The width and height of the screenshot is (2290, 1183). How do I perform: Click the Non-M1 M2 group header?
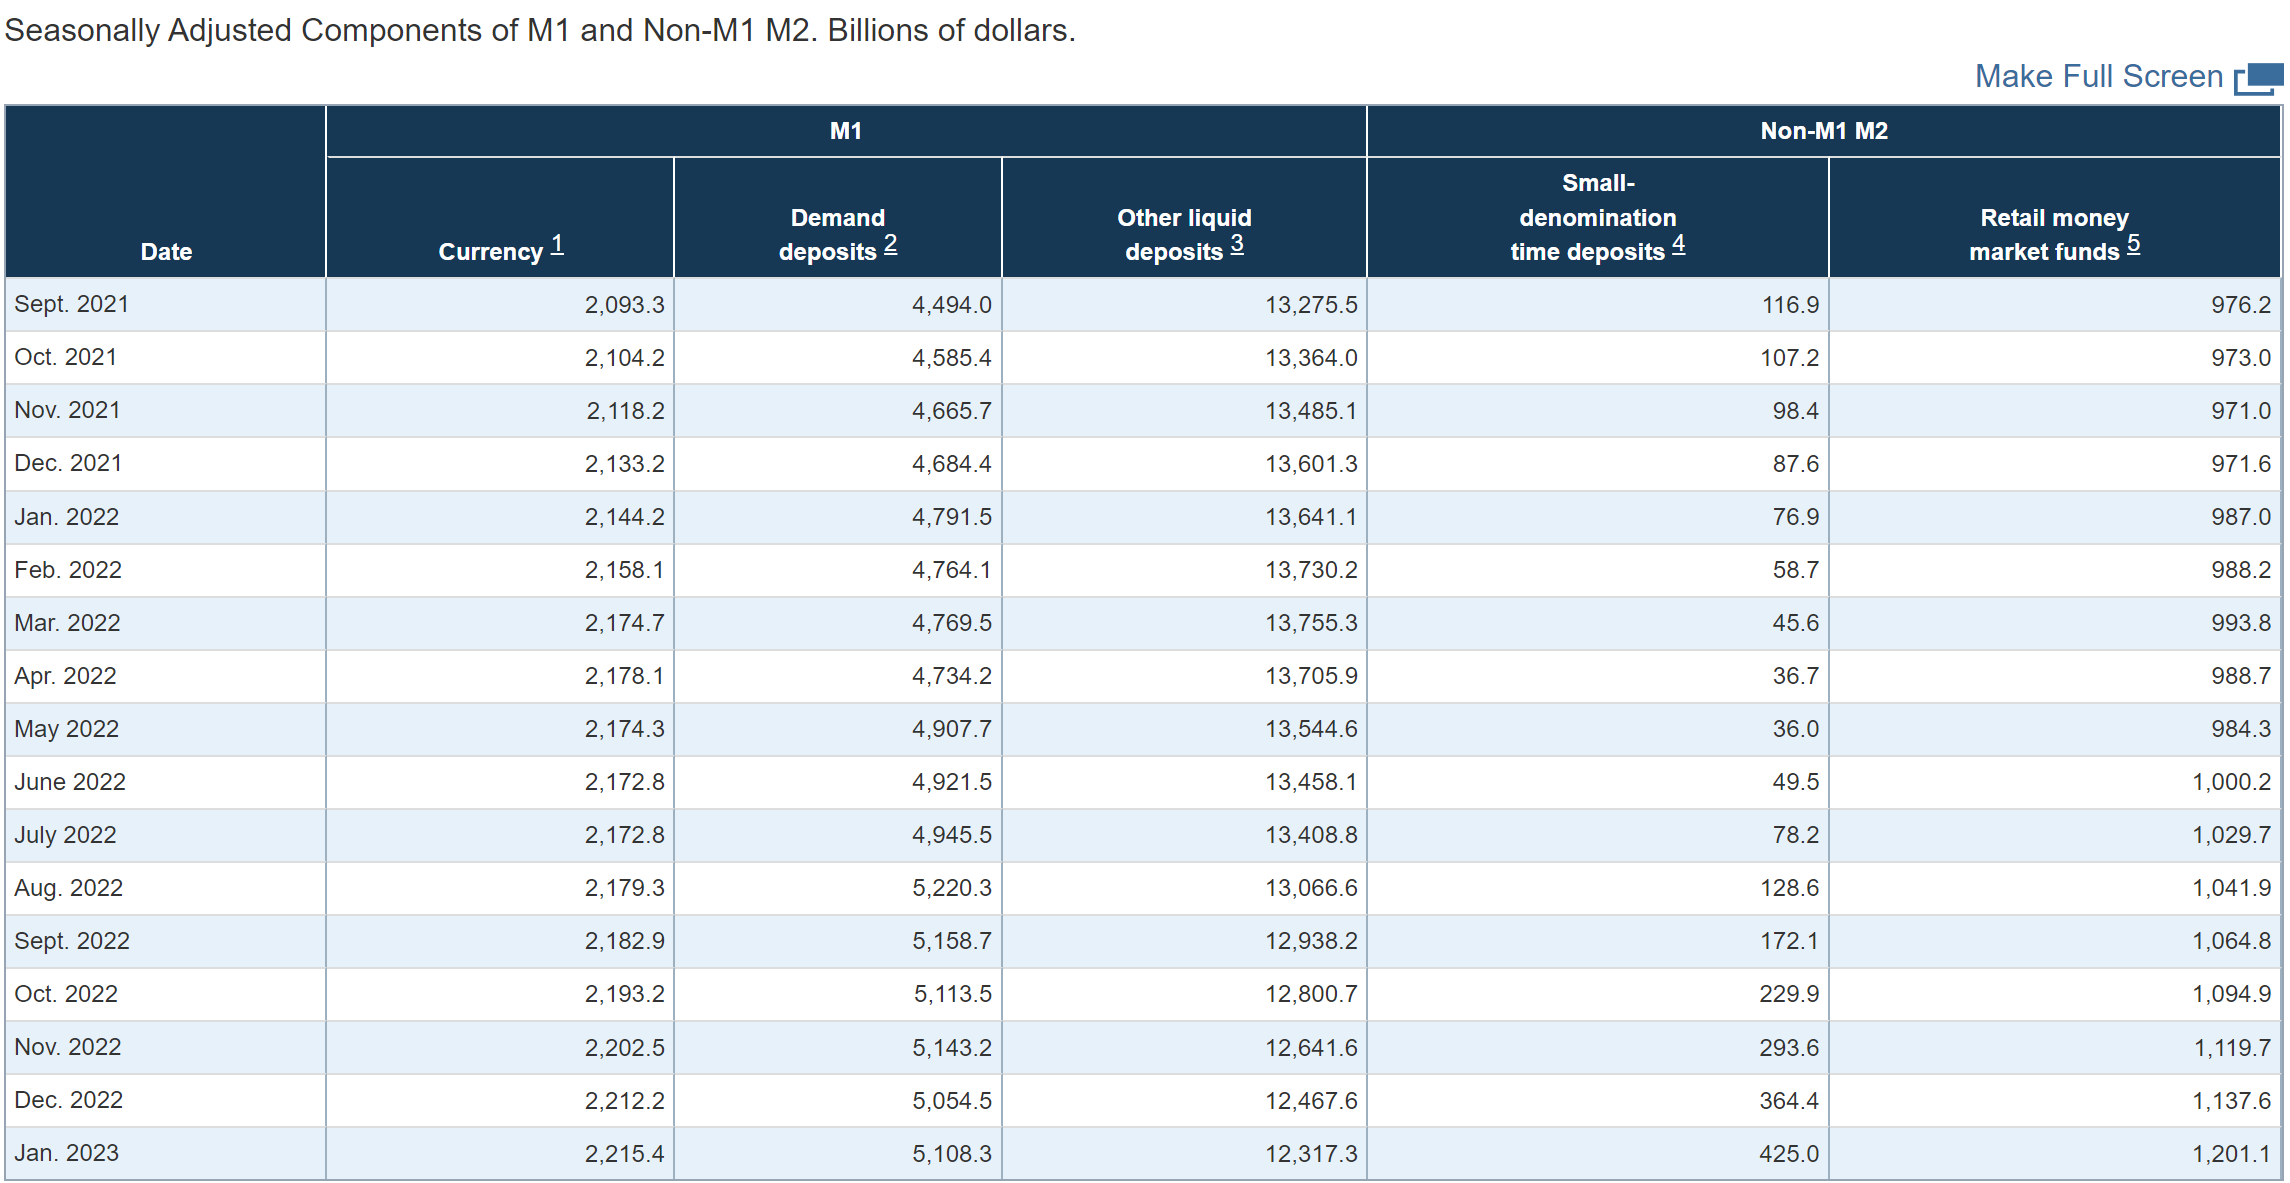(x=1823, y=131)
